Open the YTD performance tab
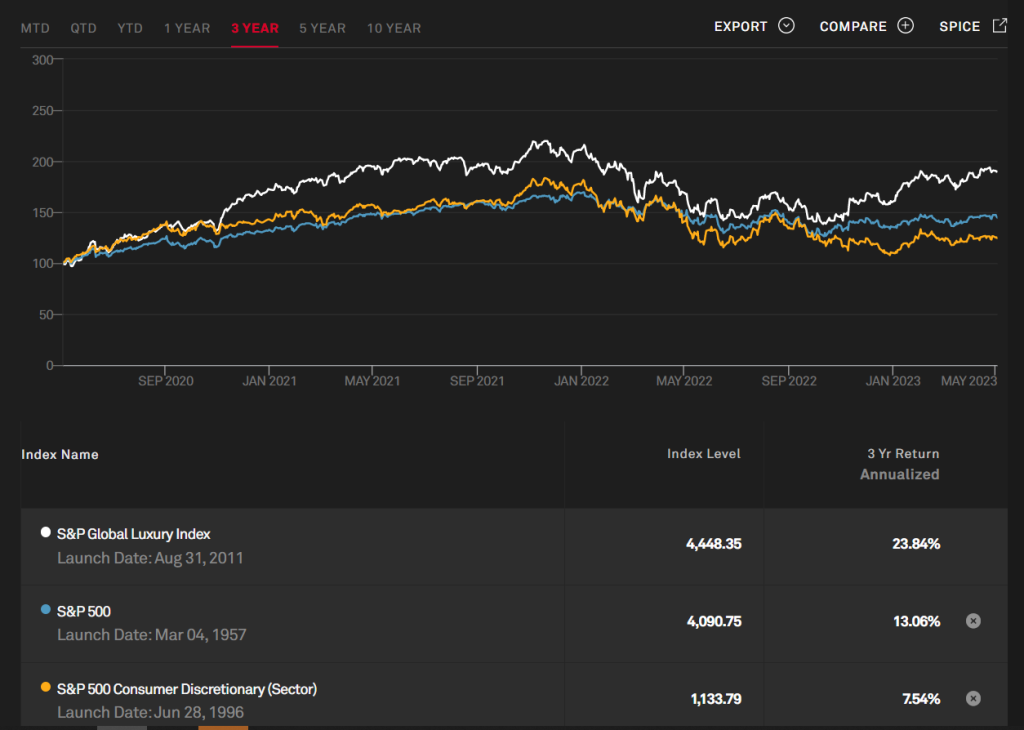The width and height of the screenshot is (1024, 730). pyautogui.click(x=130, y=28)
